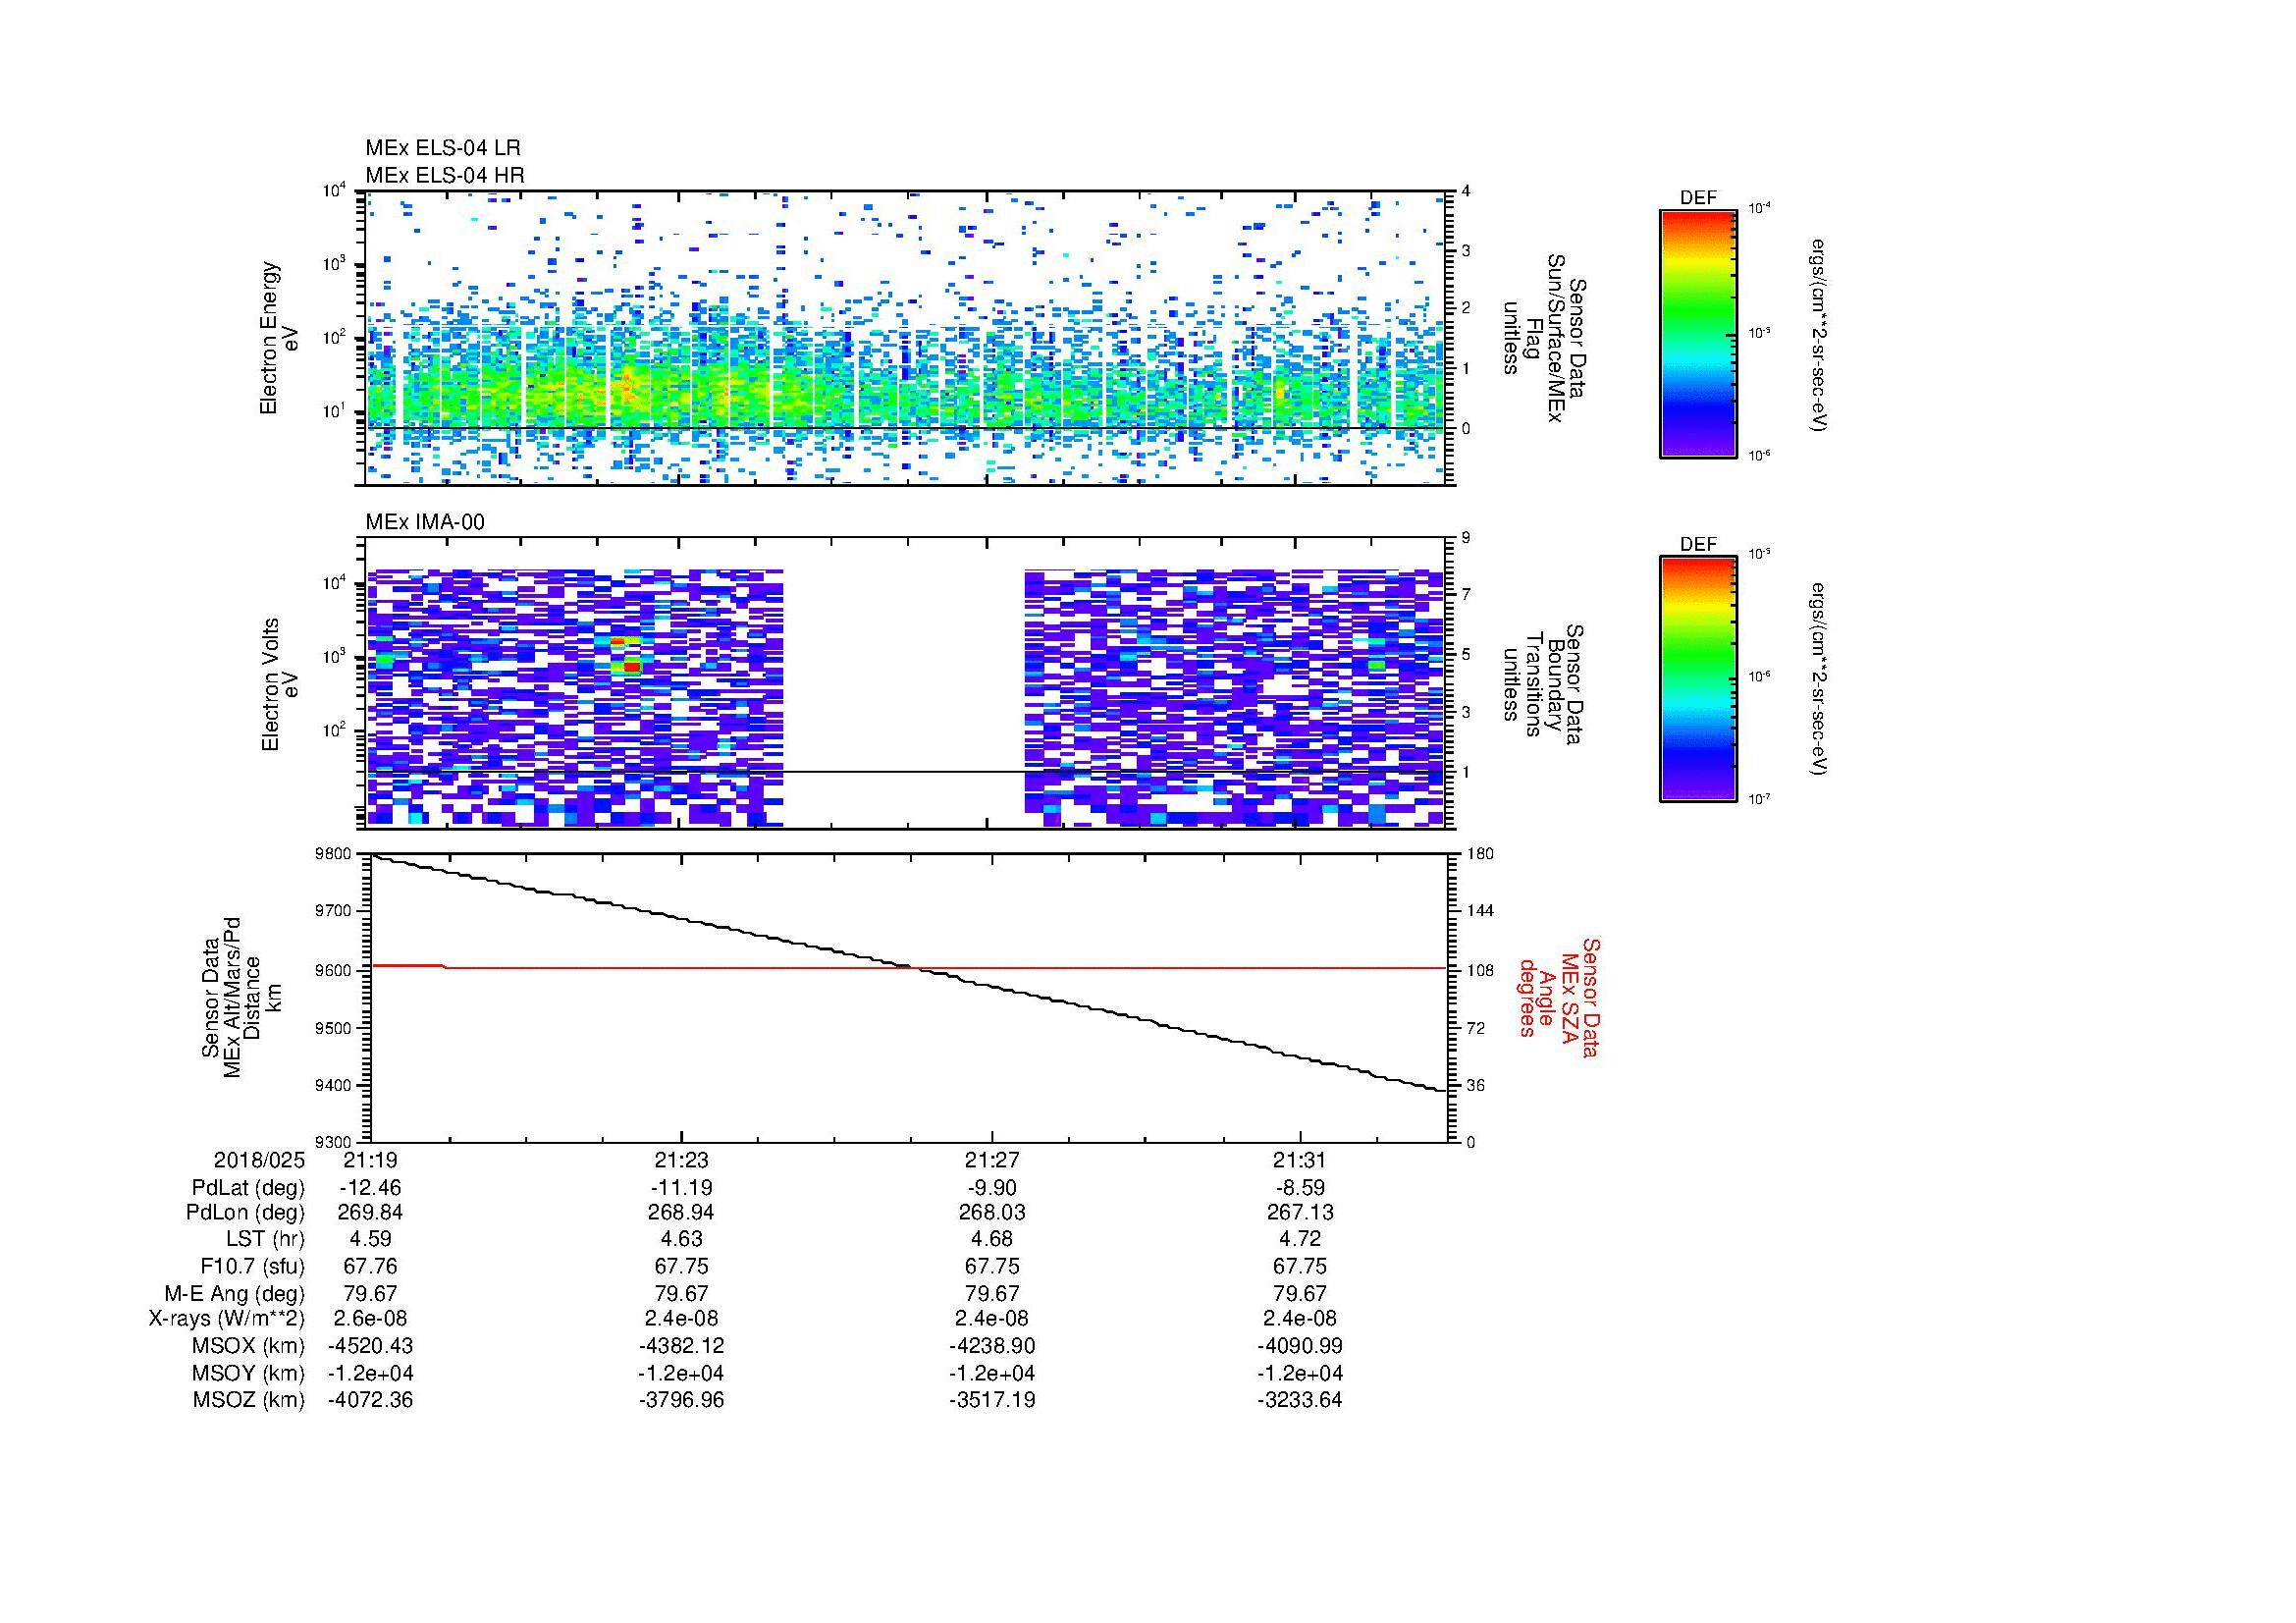This screenshot has width=2296, height=1623.
Task: Click the 'Sun/Surface/MEx Flag unitless' axis label
Action: (x=1544, y=338)
